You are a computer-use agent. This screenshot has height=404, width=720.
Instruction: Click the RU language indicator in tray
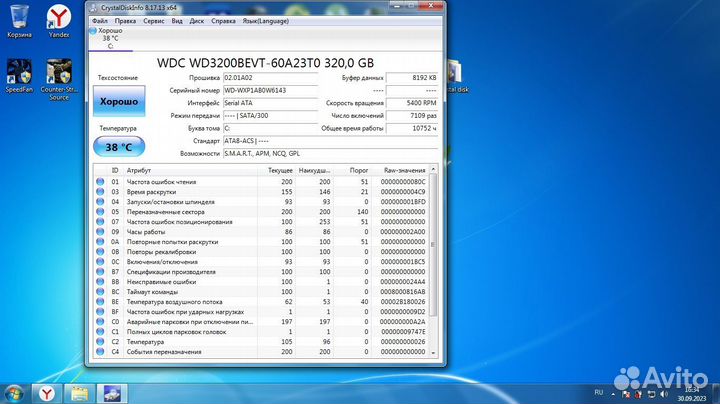(598, 393)
